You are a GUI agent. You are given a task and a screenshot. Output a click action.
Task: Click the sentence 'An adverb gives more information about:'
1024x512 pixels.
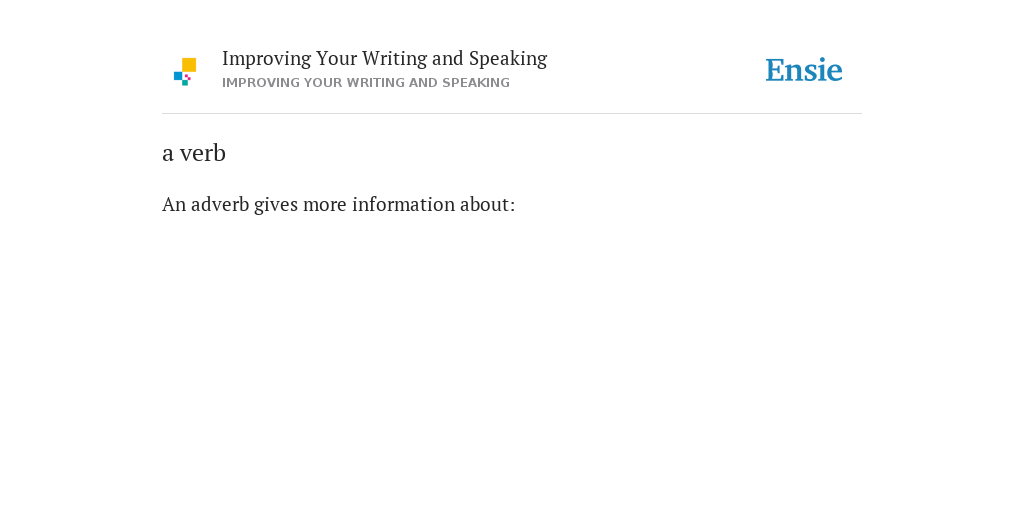338,205
